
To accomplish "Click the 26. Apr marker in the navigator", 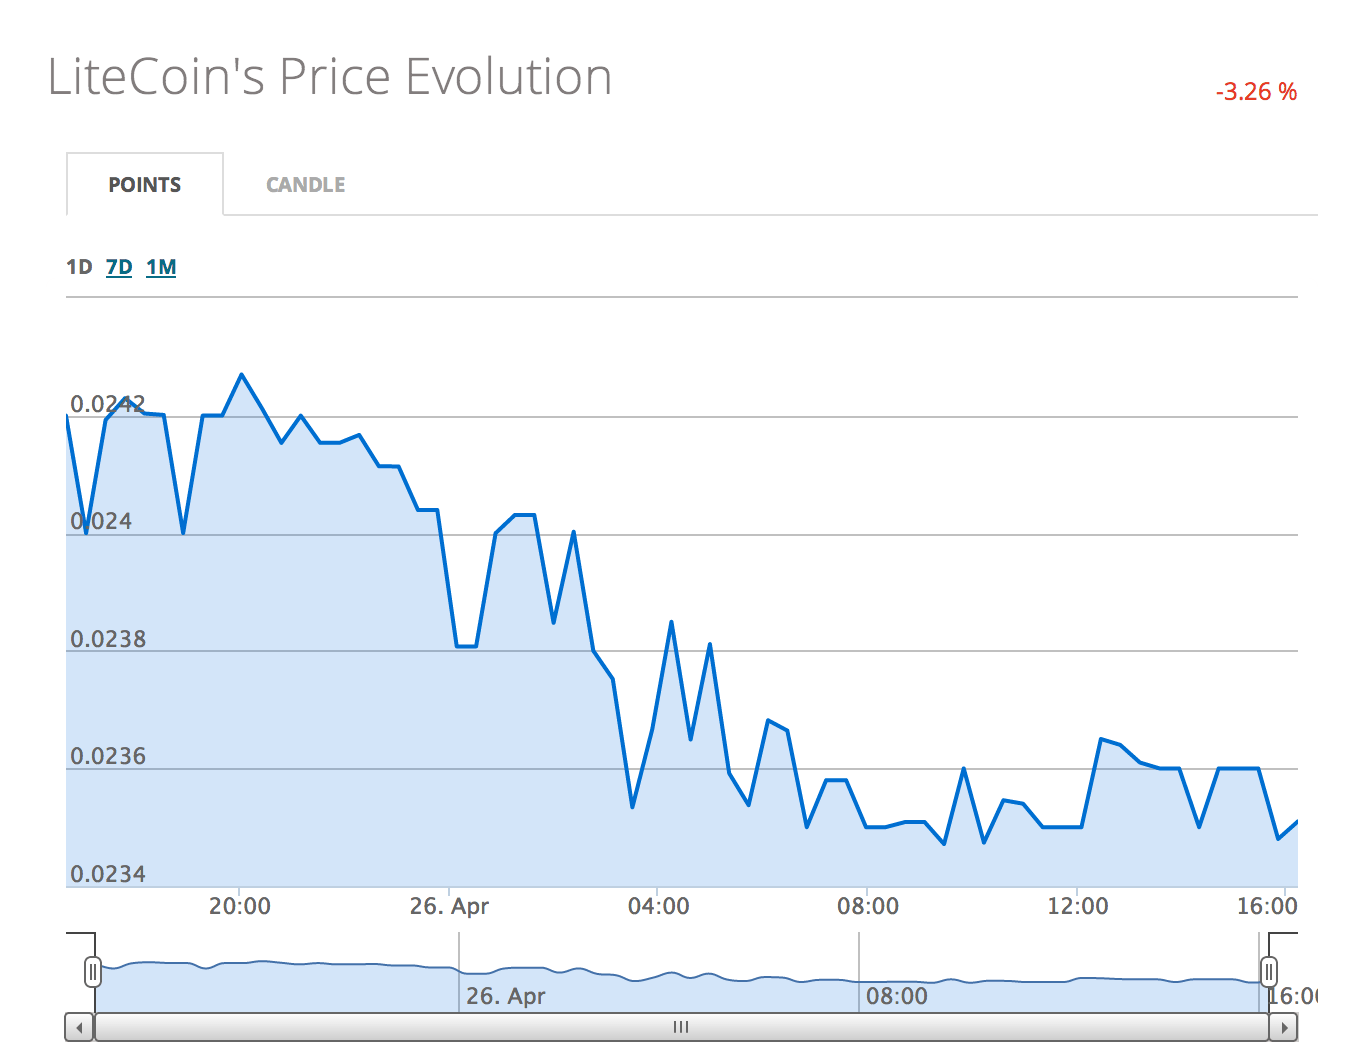I will pos(505,996).
